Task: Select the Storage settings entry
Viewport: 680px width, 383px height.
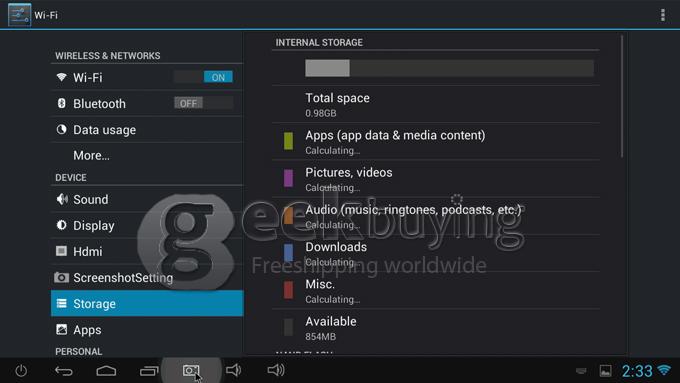Action: pos(147,303)
